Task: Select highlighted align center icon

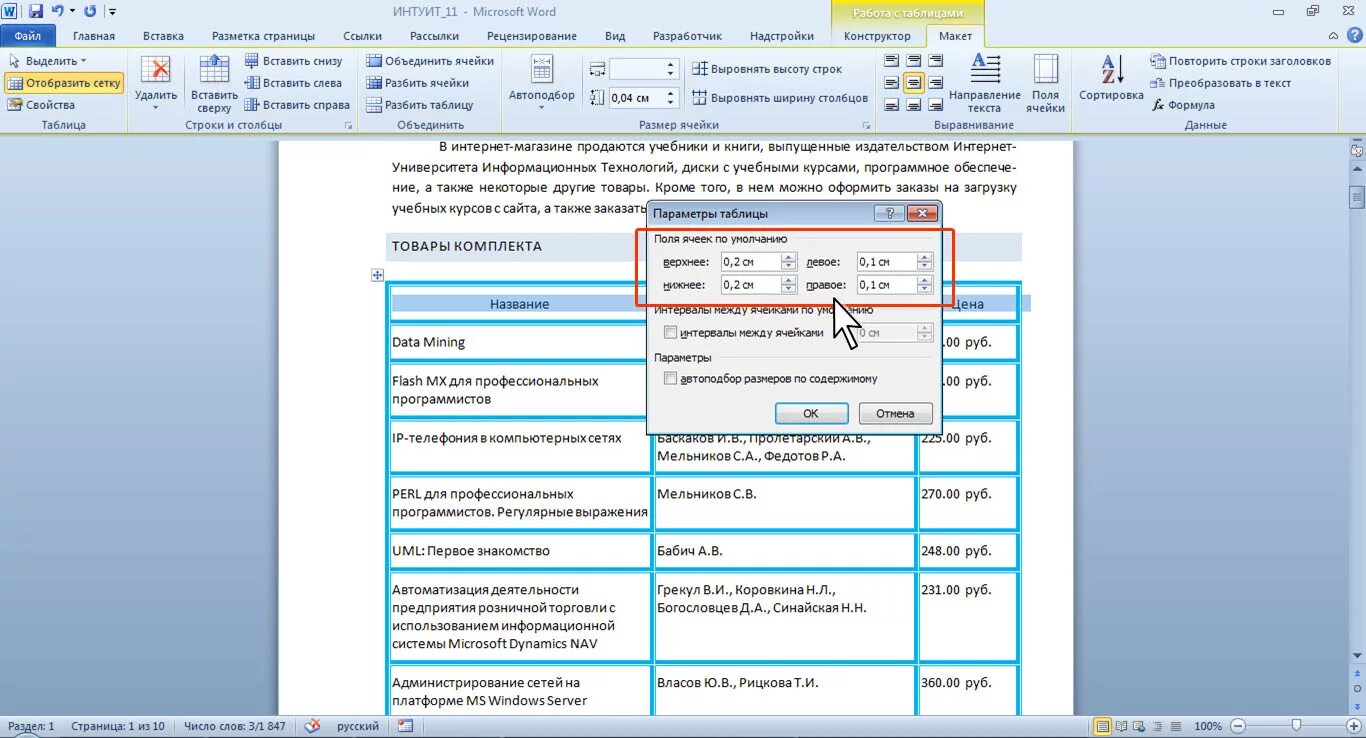Action: tap(913, 83)
